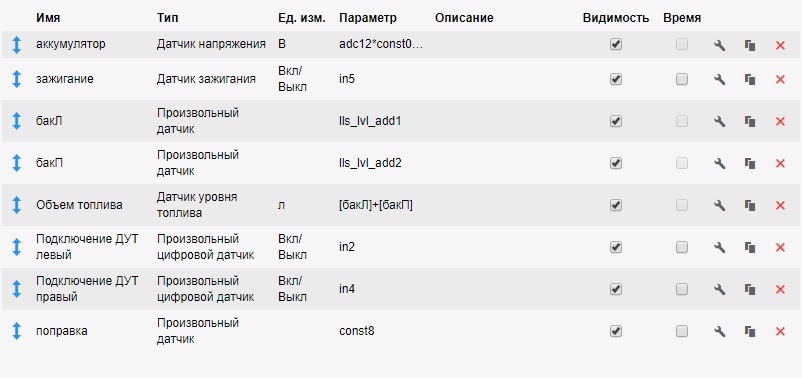The width and height of the screenshot is (802, 378).
Task: Uncheck visibility for зажигание sensor
Action: click(616, 79)
